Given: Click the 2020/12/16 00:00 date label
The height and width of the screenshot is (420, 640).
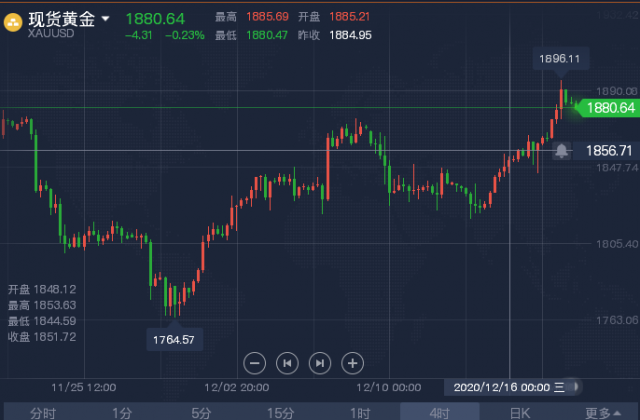Looking at the screenshot, I should tap(509, 387).
